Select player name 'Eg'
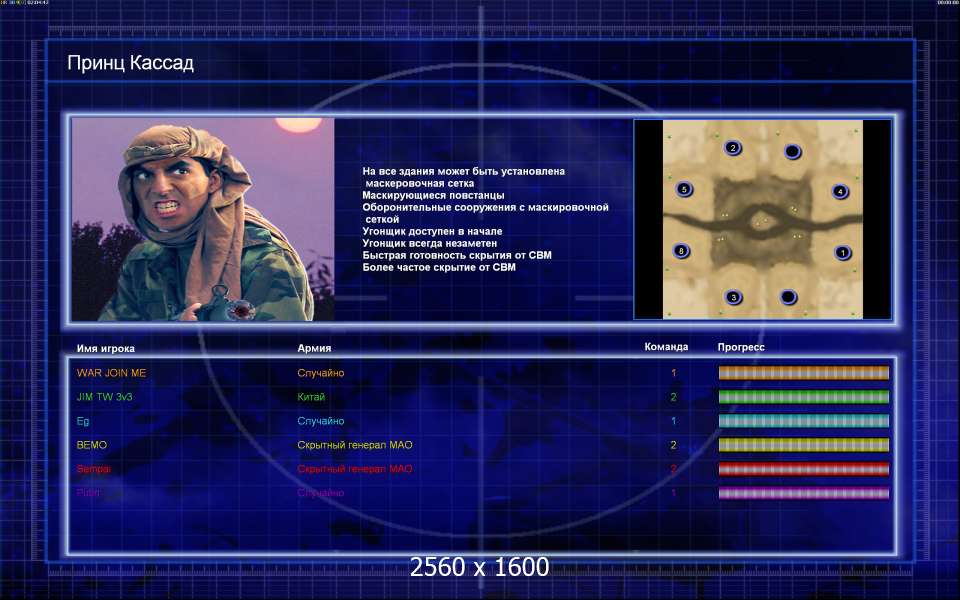This screenshot has width=960, height=600. (83, 421)
